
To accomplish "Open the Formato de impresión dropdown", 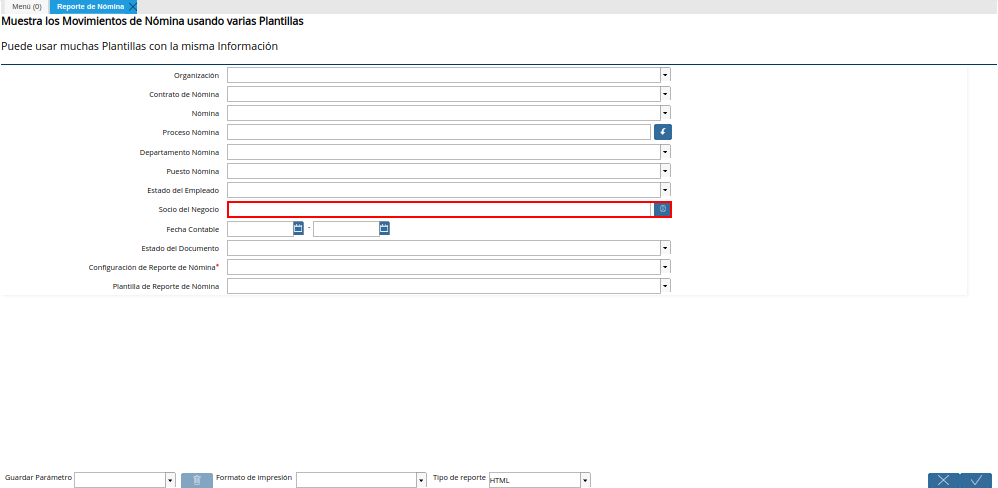I will coord(421,480).
